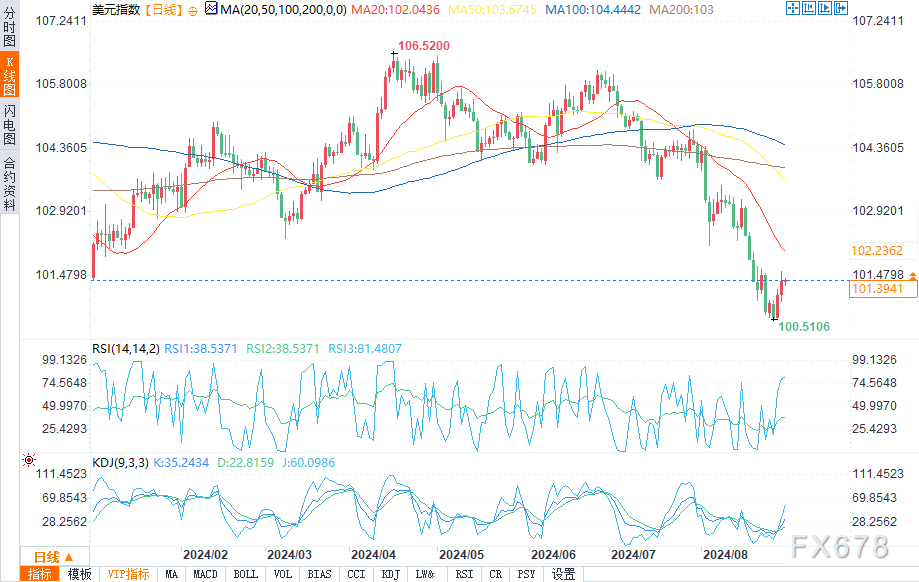Image resolution: width=919 pixels, height=582 pixels.
Task: Open the 合约资料 sidebar tab
Action: 9,183
